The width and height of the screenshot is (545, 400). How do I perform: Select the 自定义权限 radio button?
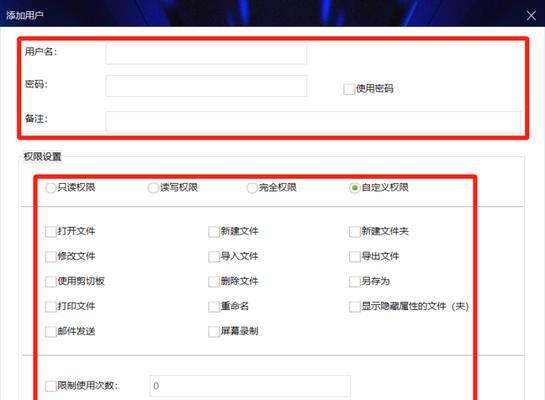[355, 188]
